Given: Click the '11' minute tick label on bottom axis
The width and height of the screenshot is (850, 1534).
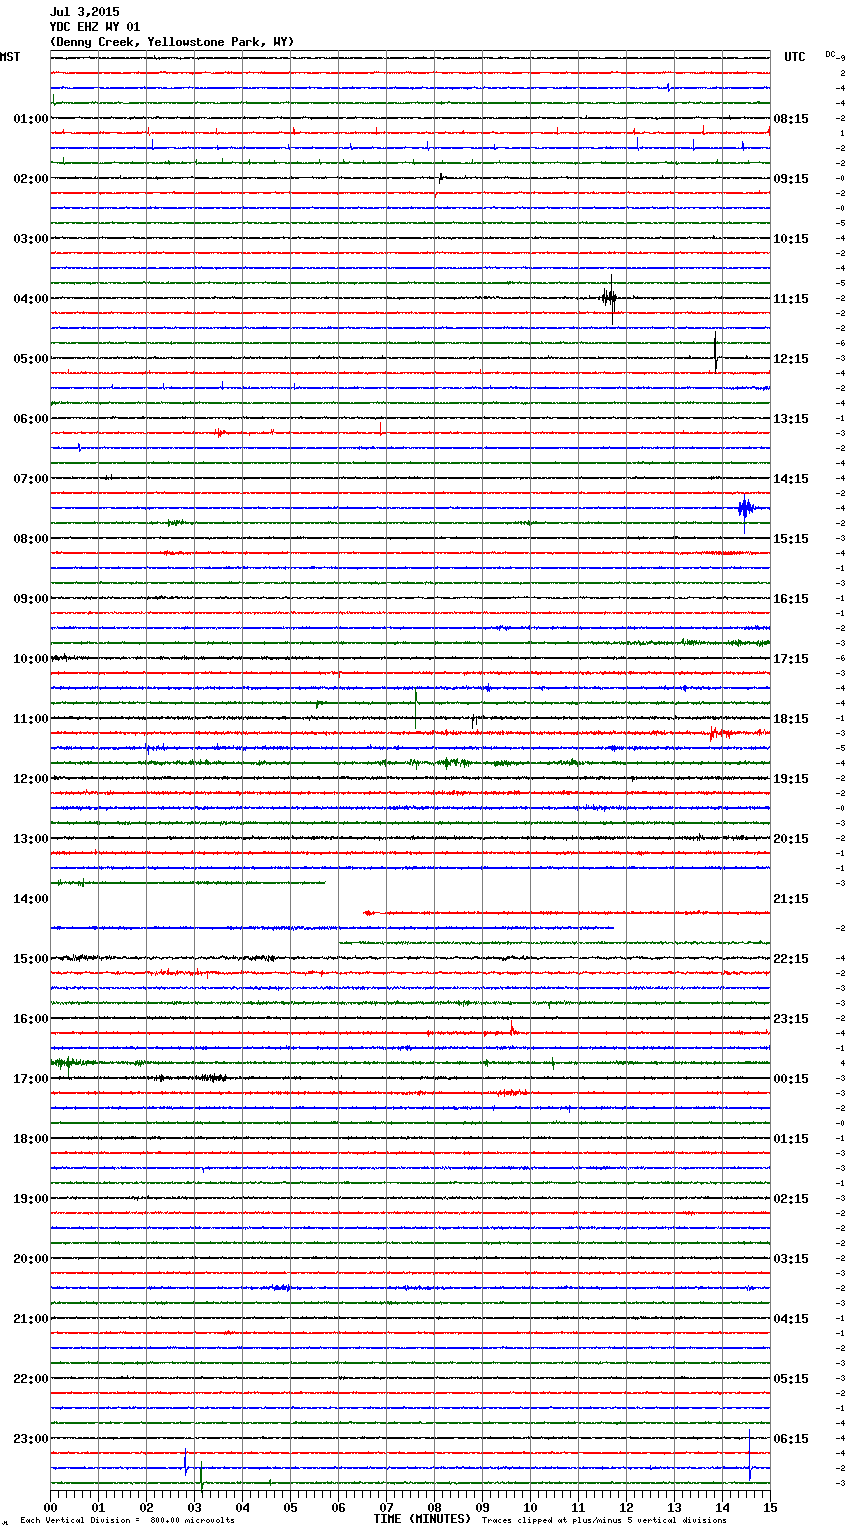Looking at the screenshot, I should coord(578,1507).
